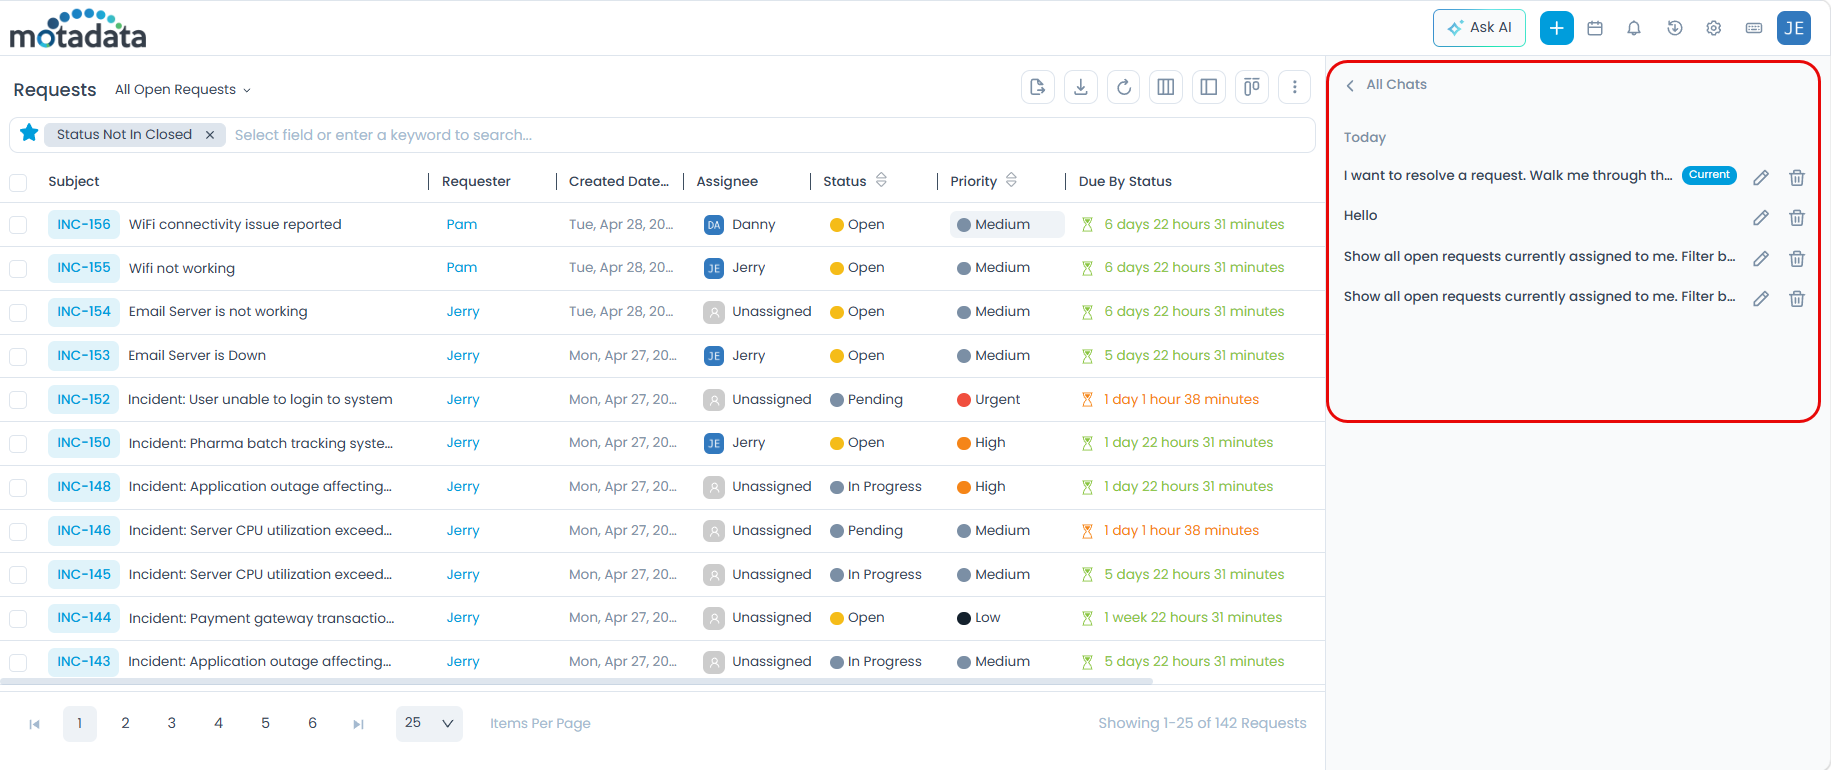Change Pending status on INC-152
Viewport: 1831px width, 770px height.
coord(866,399)
